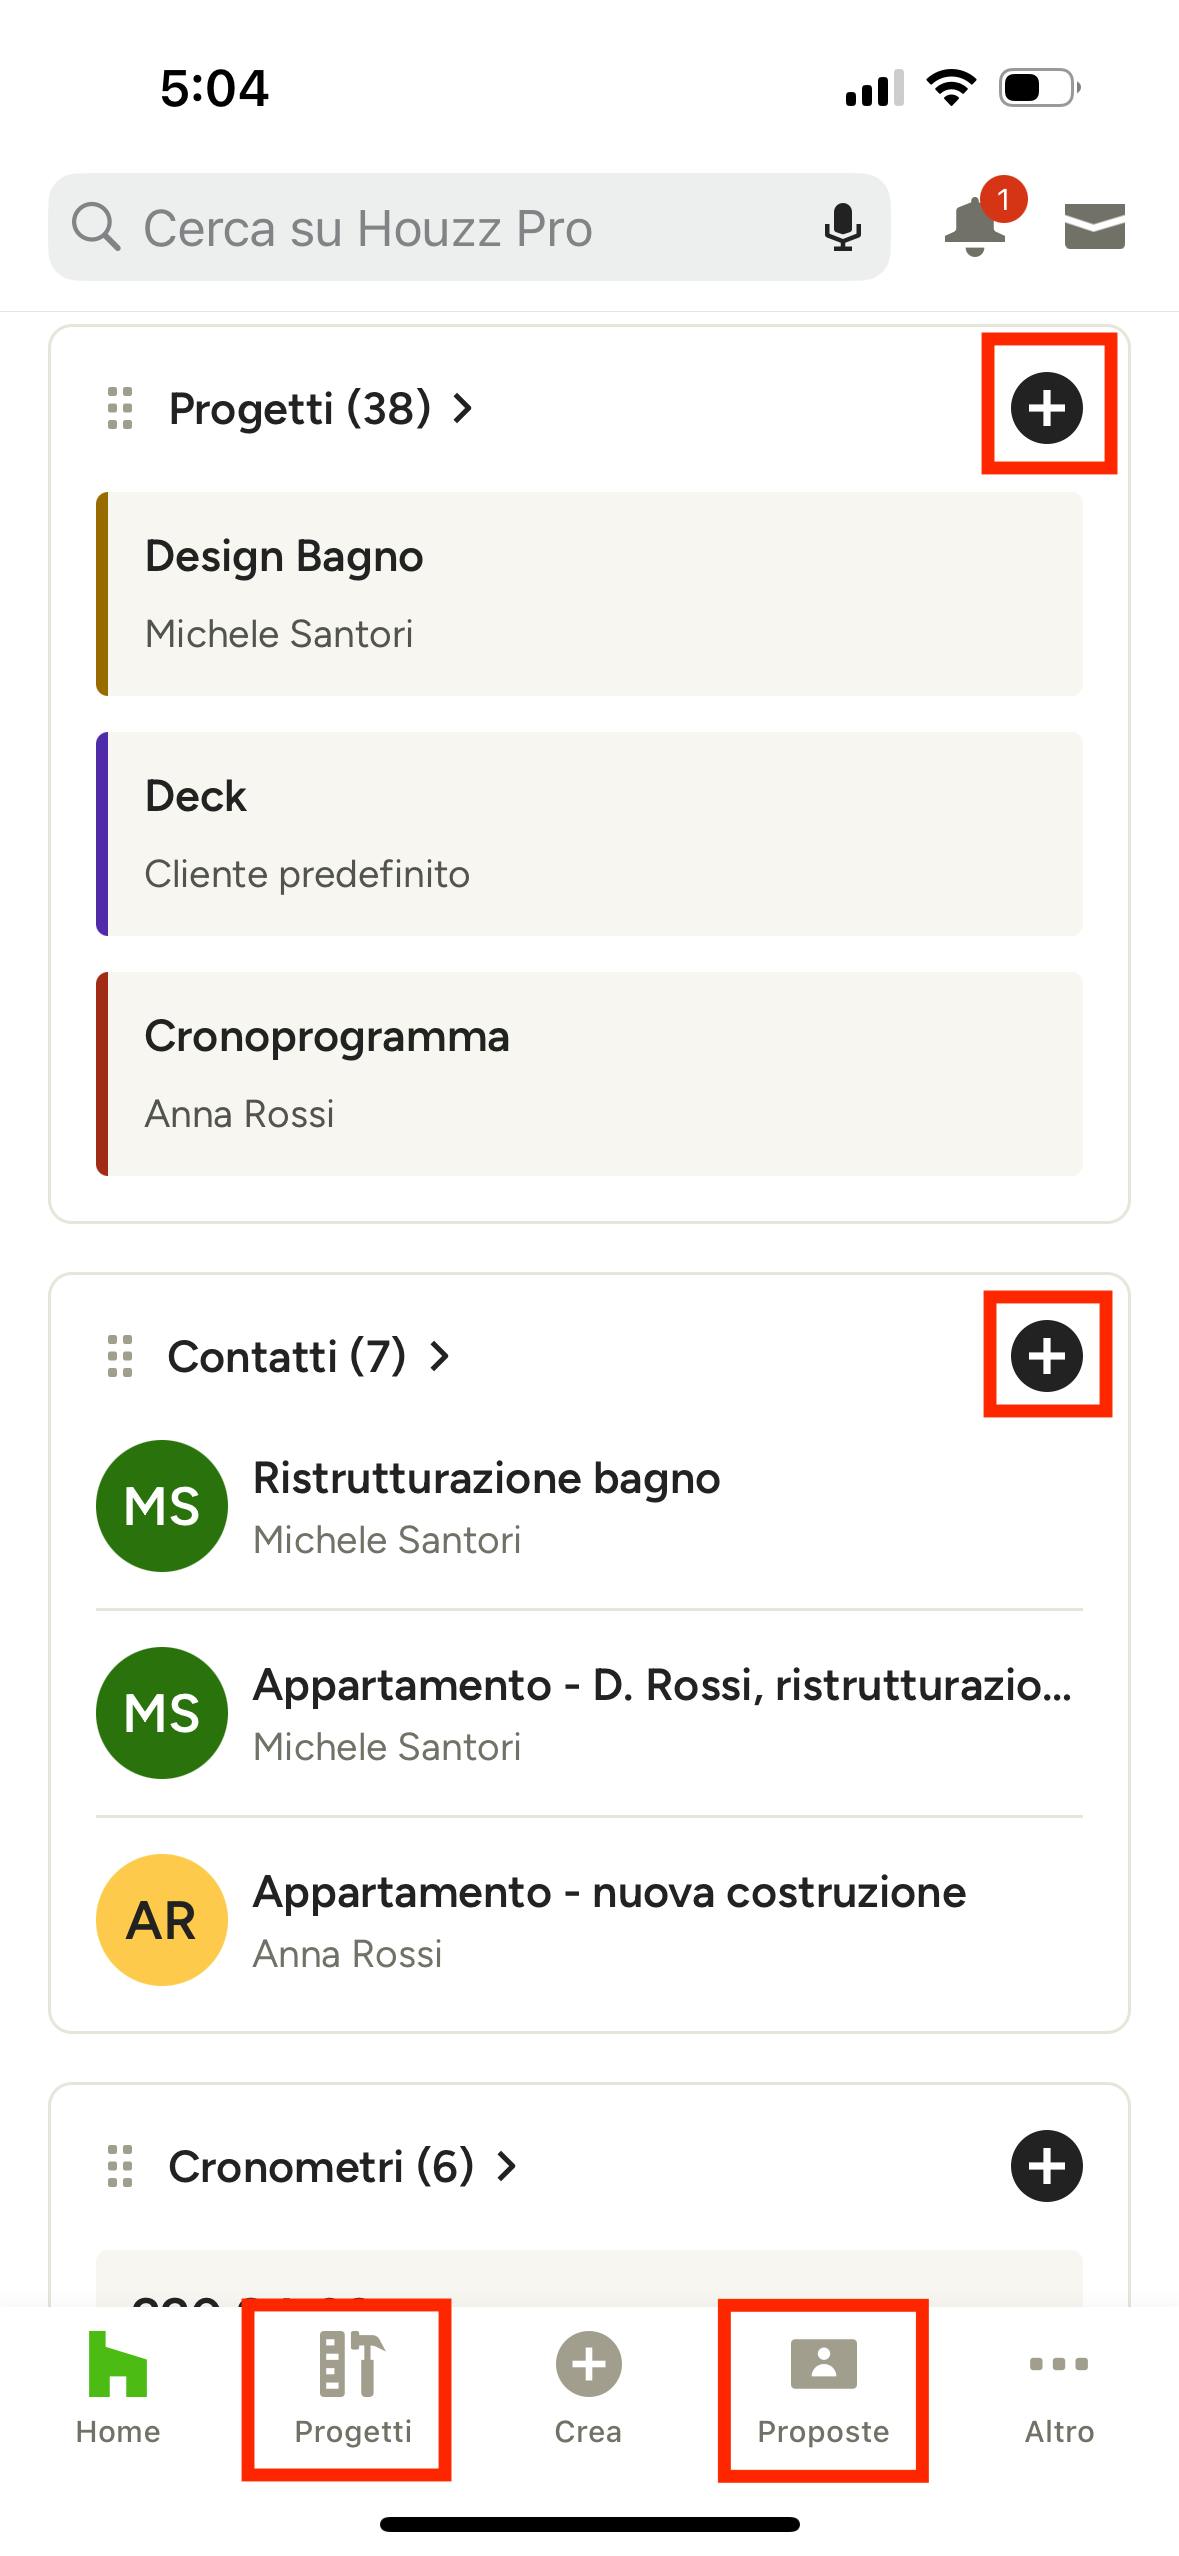Add a new timer in Cronometri

click(x=1047, y=2166)
